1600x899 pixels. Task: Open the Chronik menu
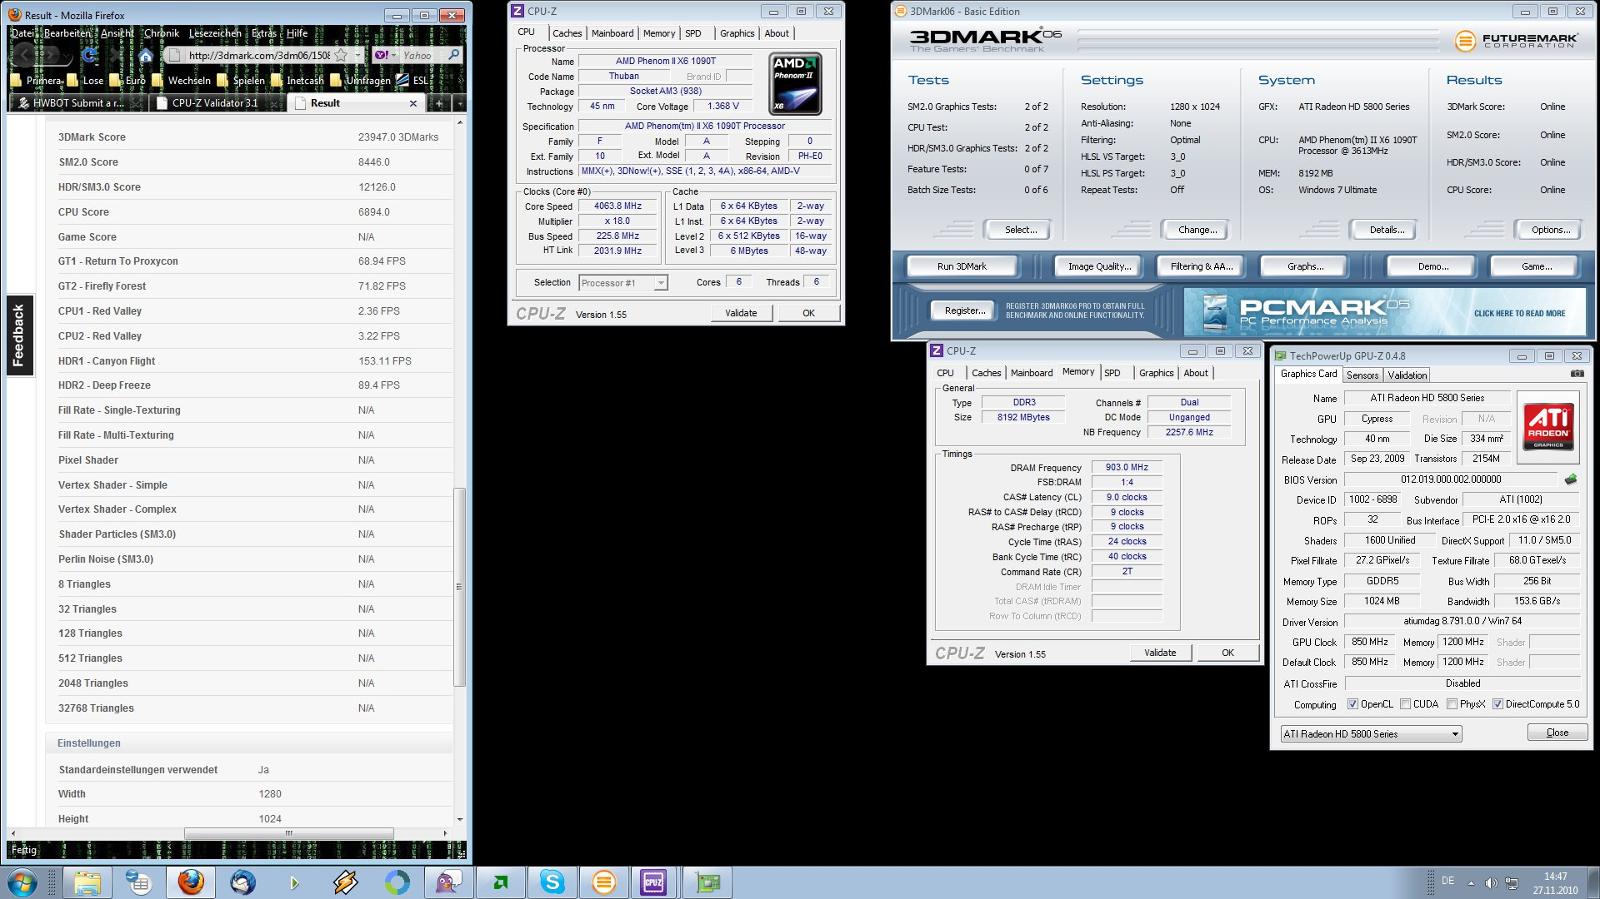pos(161,33)
